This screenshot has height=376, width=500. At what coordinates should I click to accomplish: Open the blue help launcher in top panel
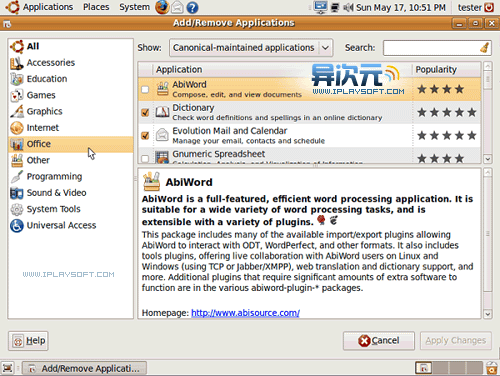pyautogui.click(x=192, y=7)
